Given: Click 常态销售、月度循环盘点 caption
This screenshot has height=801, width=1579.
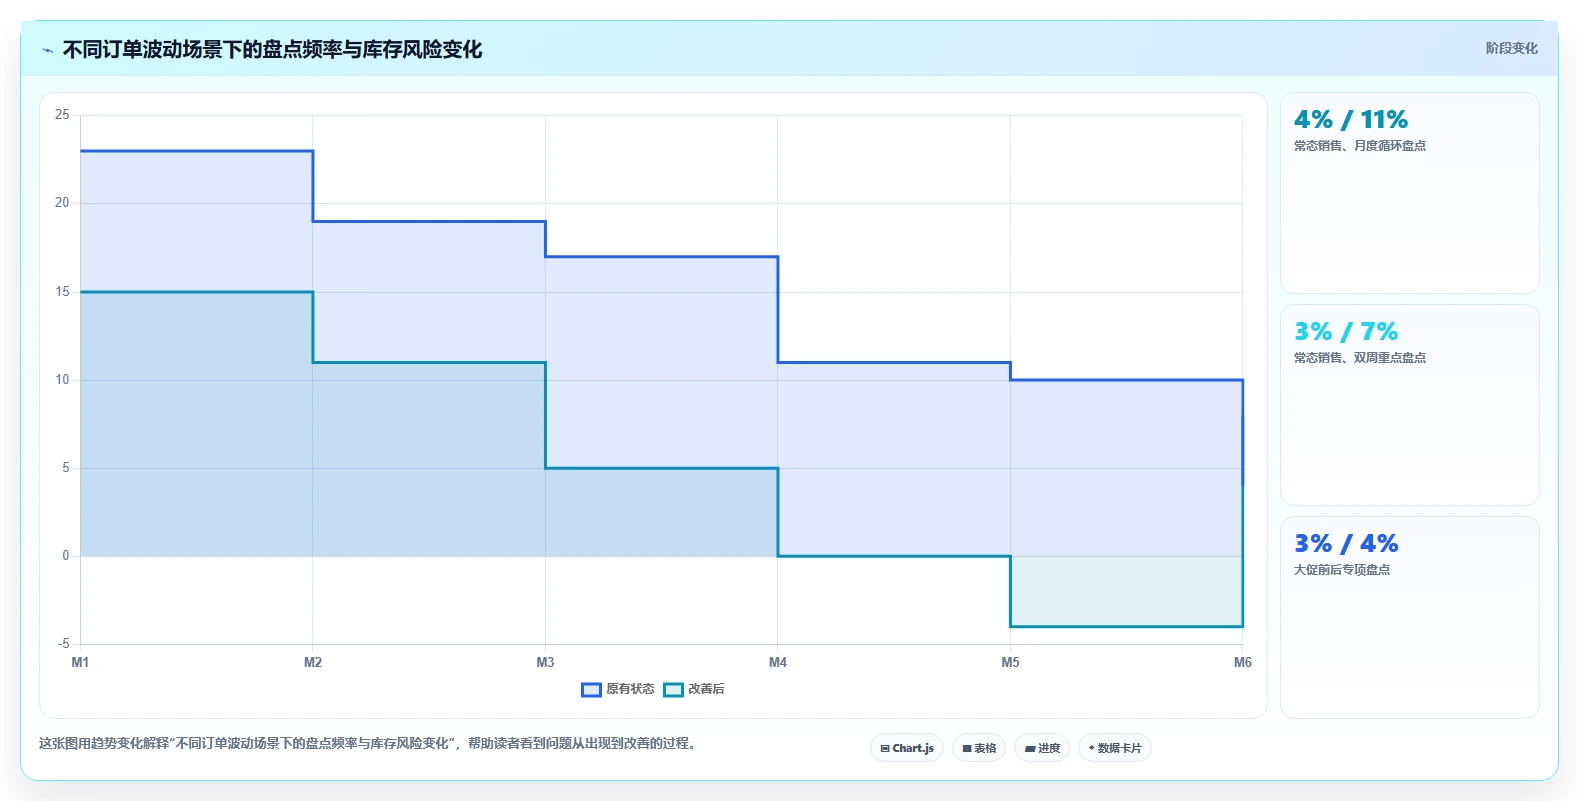Looking at the screenshot, I should point(1359,146).
